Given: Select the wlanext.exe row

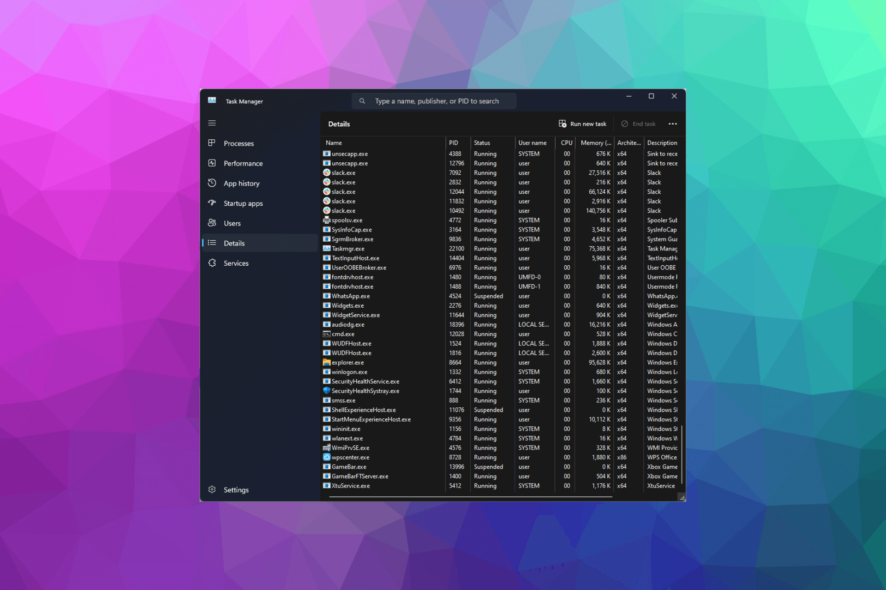Looking at the screenshot, I should pyautogui.click(x=501, y=438).
